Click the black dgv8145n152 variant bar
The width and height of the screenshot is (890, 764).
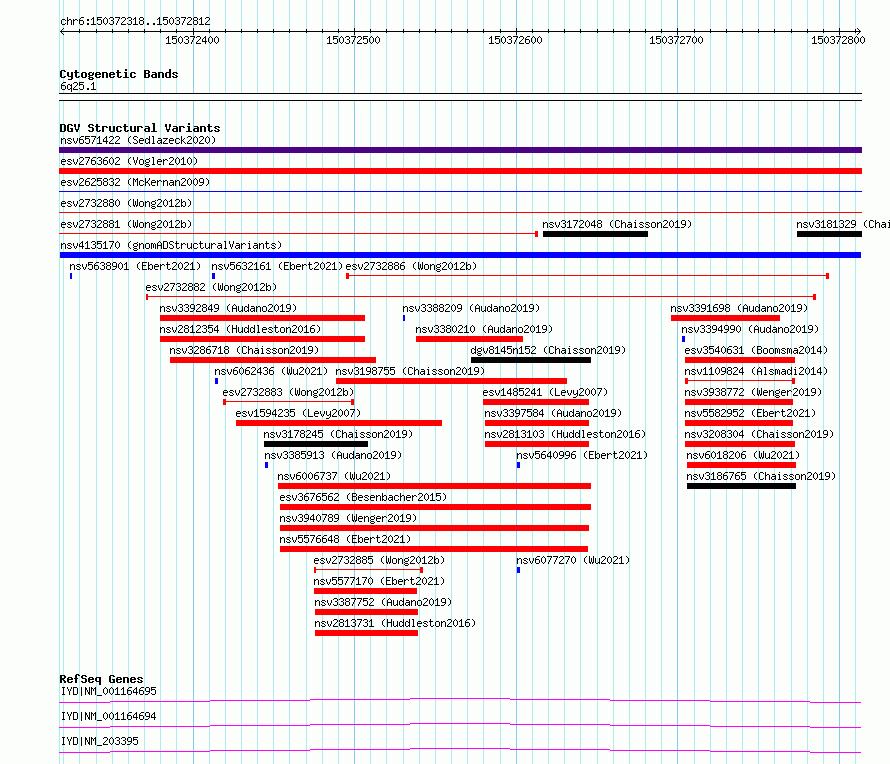point(531,360)
